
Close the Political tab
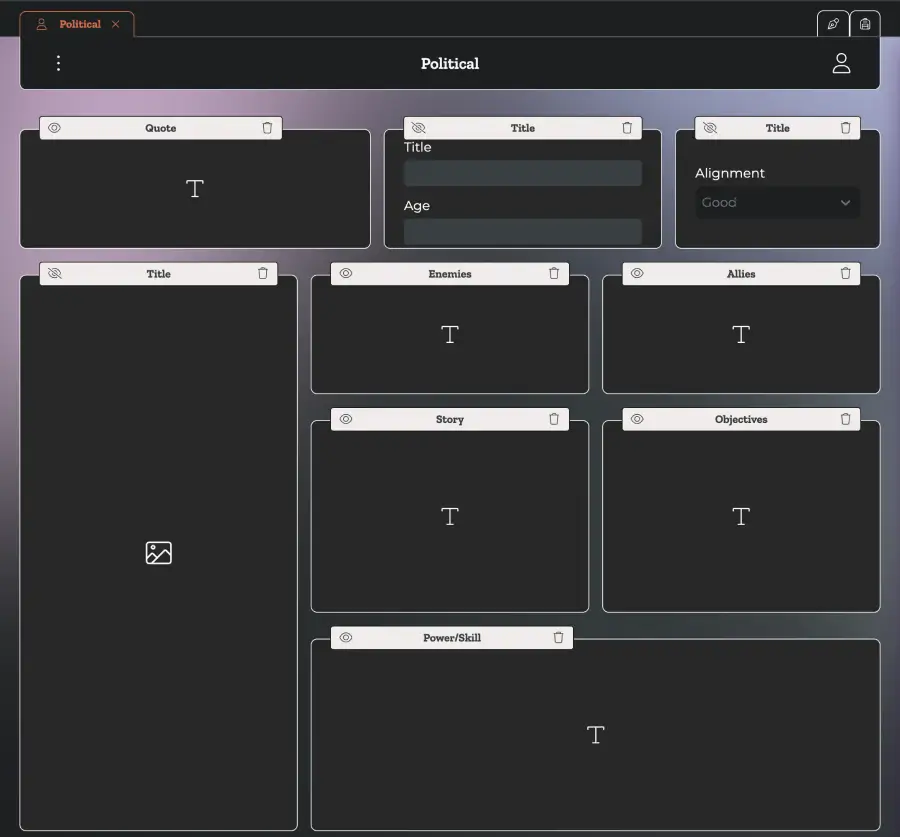point(115,24)
